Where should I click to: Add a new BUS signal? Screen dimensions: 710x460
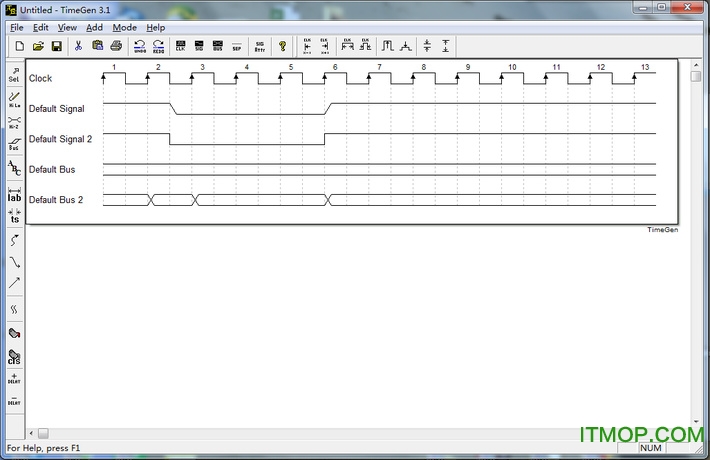pyautogui.click(x=218, y=46)
